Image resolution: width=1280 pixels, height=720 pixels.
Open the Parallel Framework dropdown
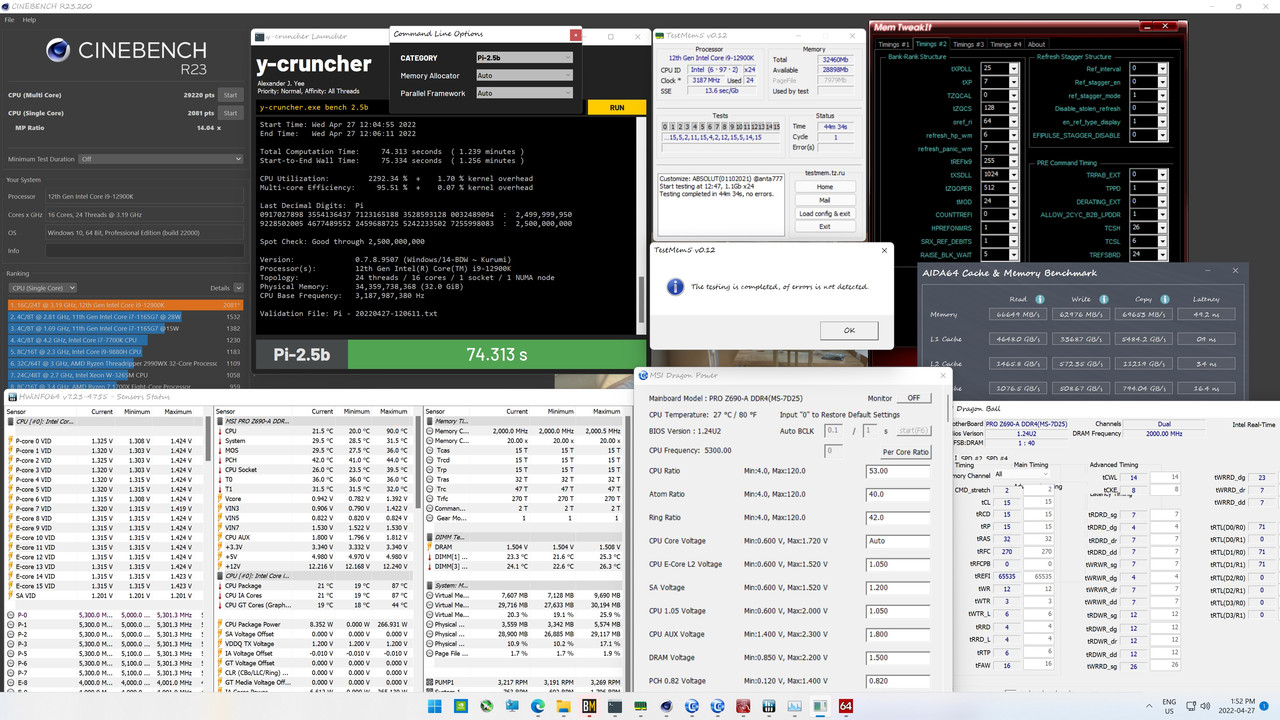click(523, 93)
